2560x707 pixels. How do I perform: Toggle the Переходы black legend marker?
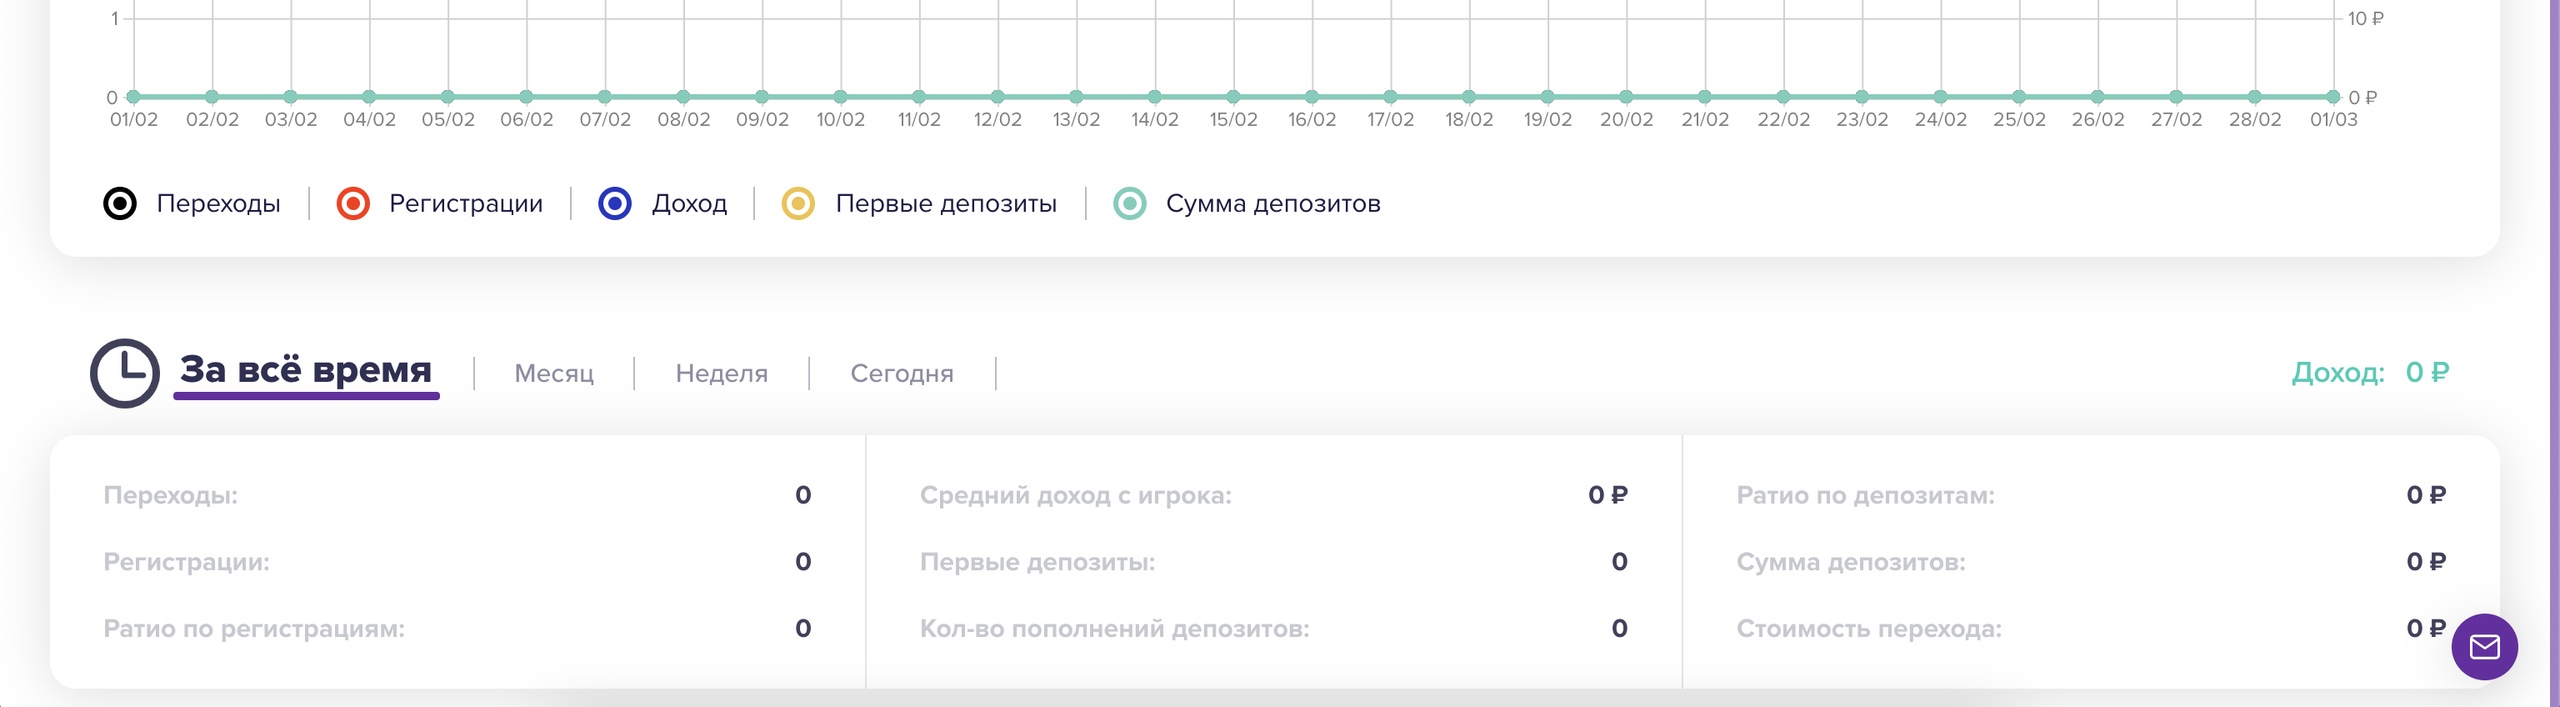(120, 204)
